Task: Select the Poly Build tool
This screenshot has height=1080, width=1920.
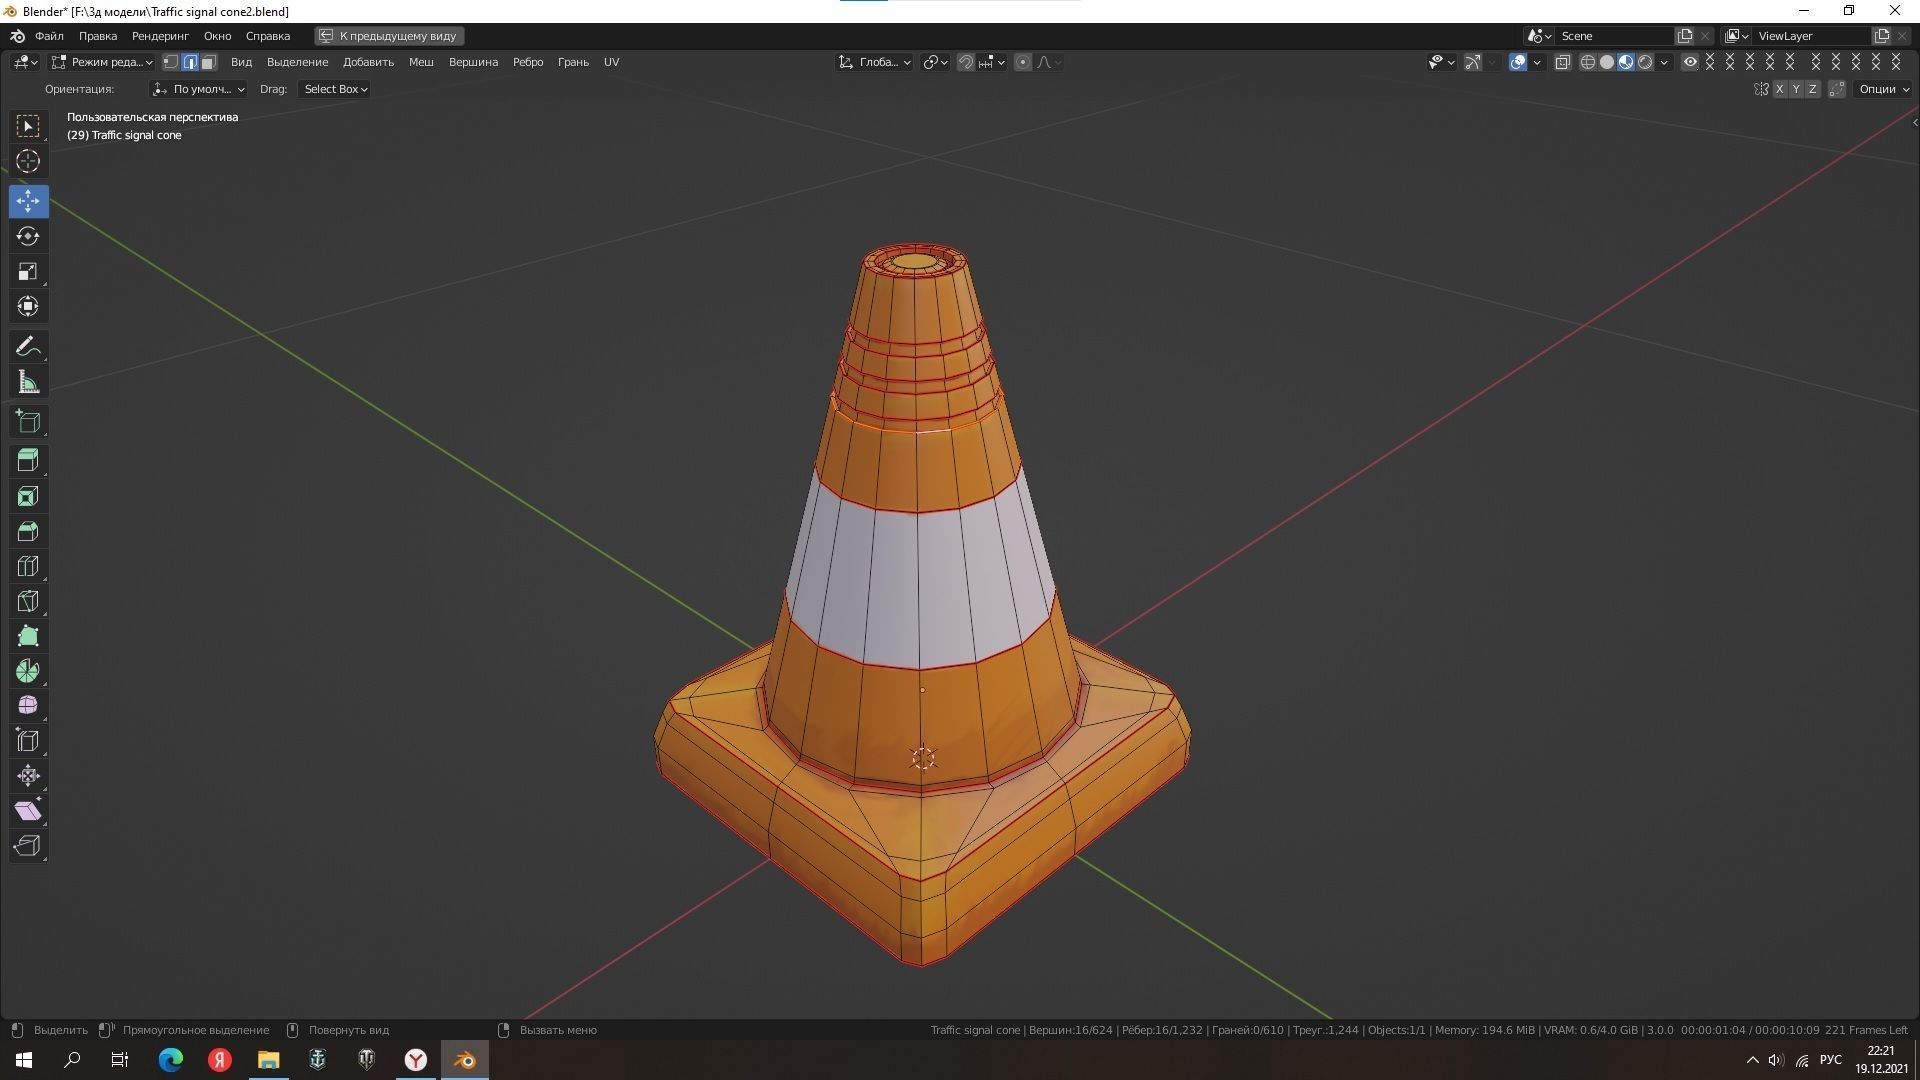Action: point(28,636)
